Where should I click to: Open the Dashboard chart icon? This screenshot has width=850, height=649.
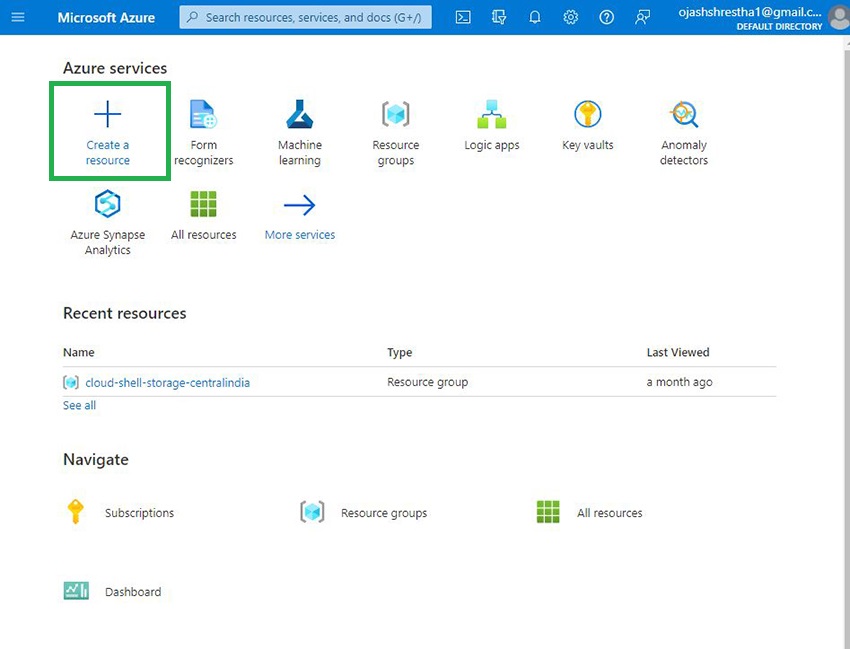[x=76, y=590]
